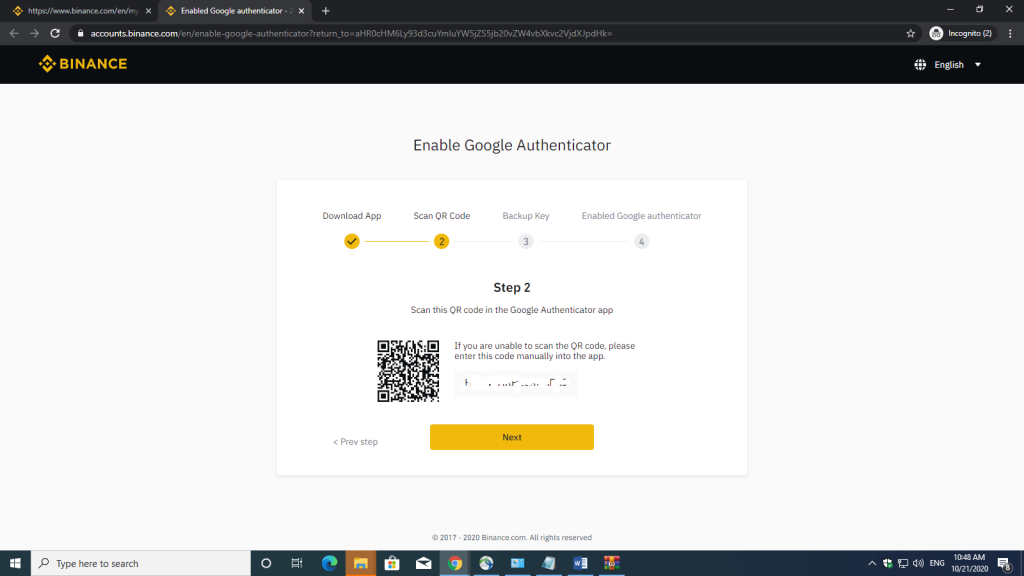Click the site lock security icon

tap(80, 33)
